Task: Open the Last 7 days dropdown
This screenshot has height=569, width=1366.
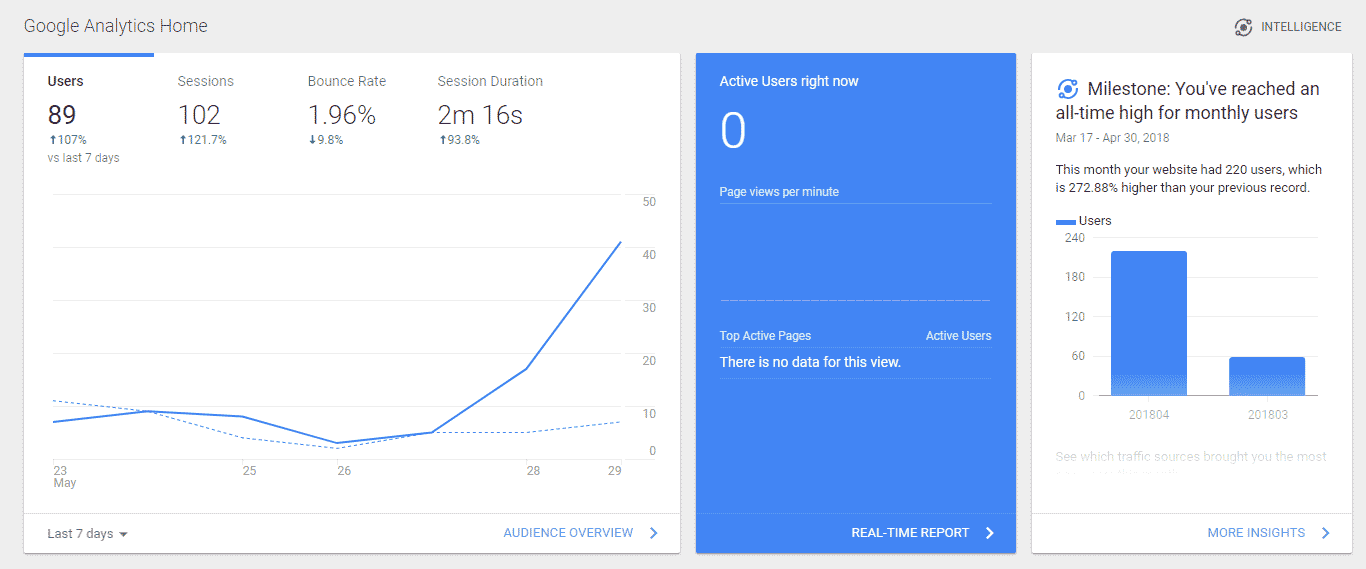Action: (88, 534)
